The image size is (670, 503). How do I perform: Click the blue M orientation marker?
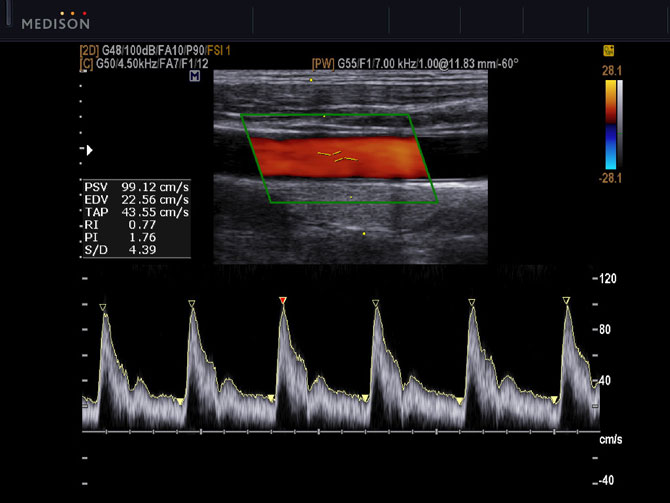click(x=193, y=76)
